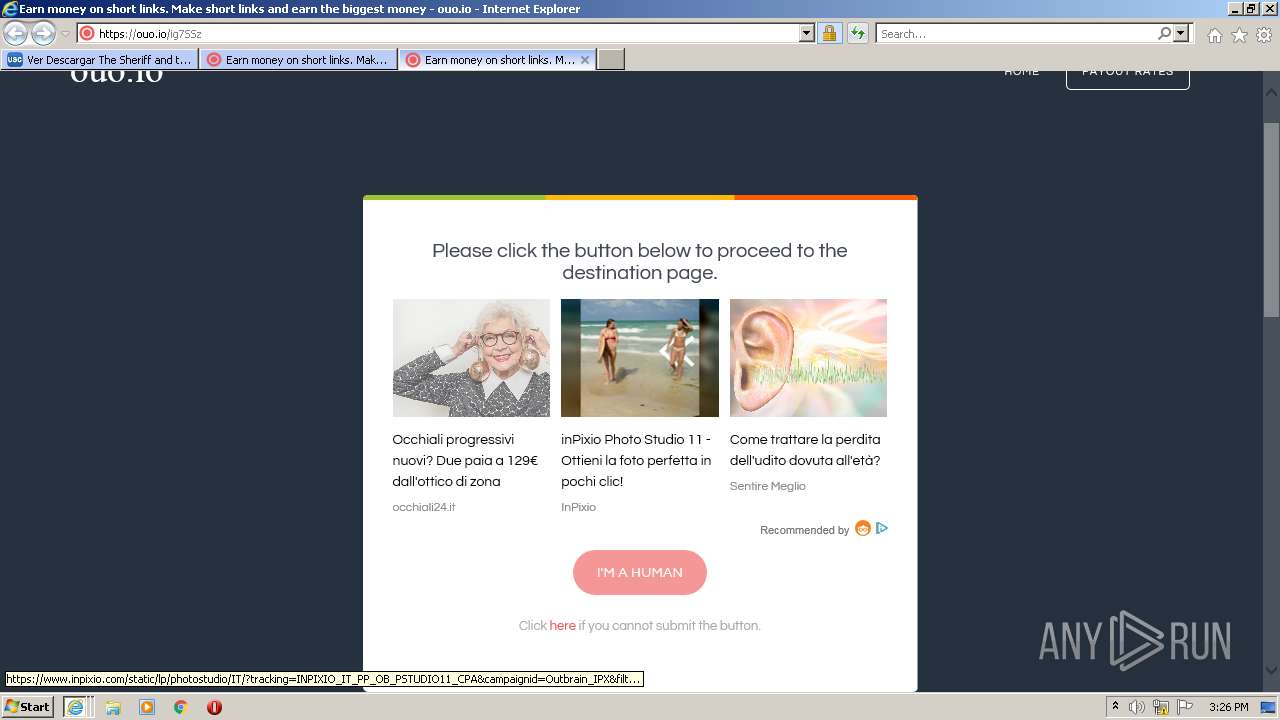Click the occhiali24.it source text

[x=424, y=507]
